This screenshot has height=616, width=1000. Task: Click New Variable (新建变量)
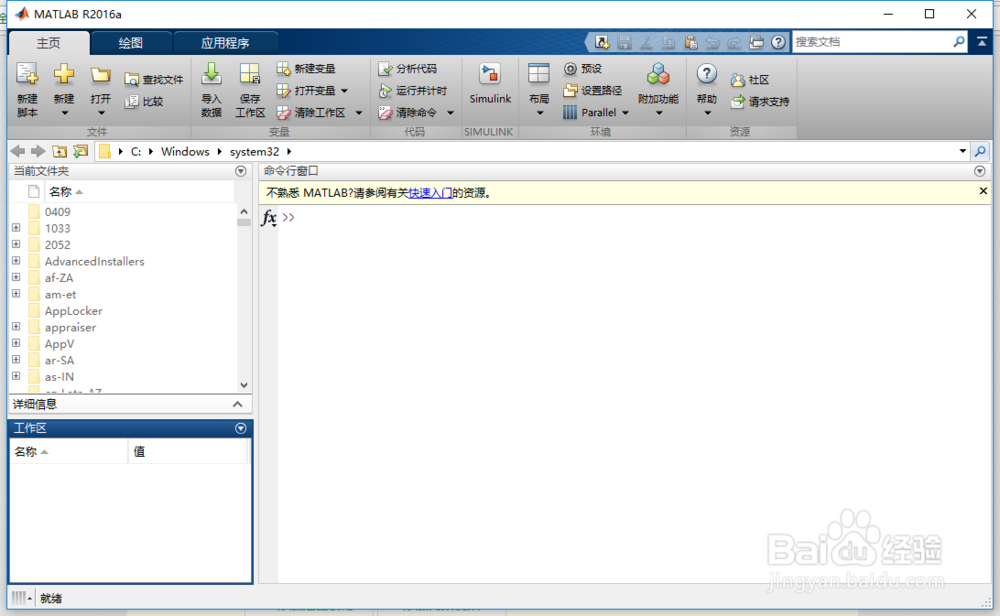(x=306, y=68)
